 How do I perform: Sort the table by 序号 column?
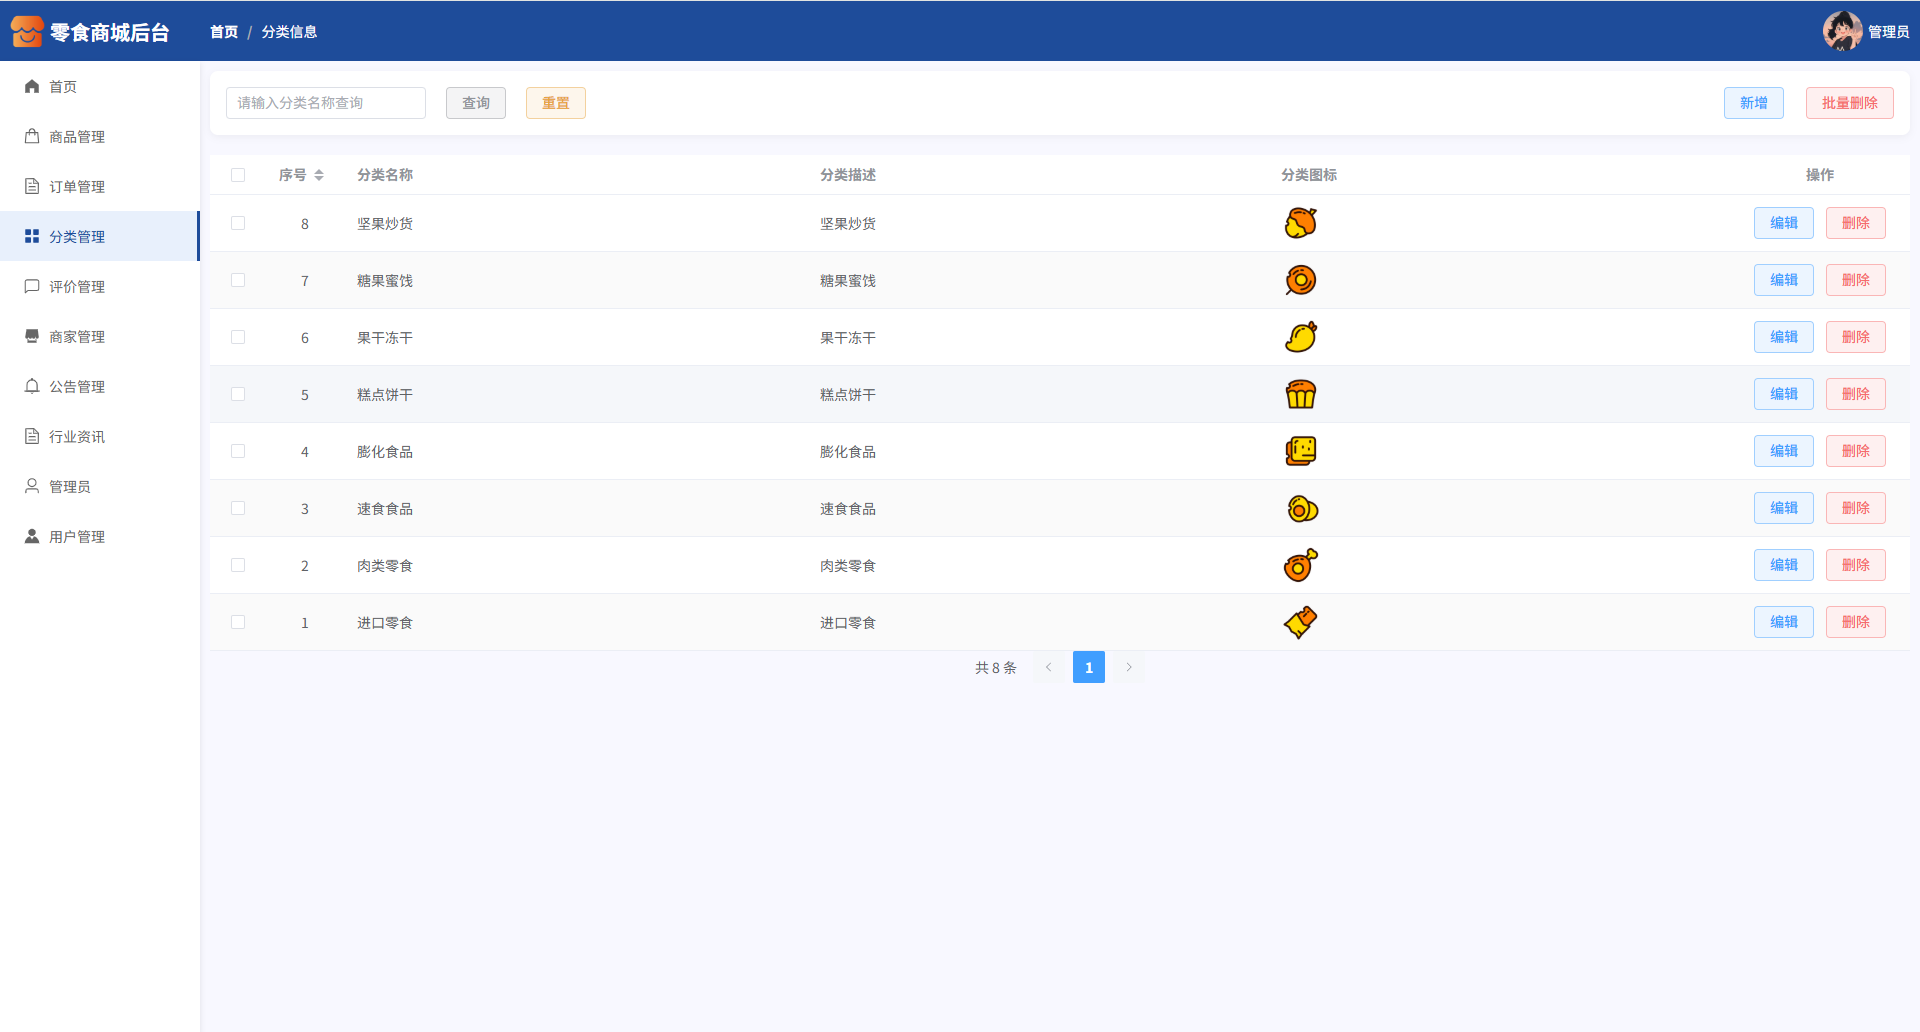[x=318, y=175]
